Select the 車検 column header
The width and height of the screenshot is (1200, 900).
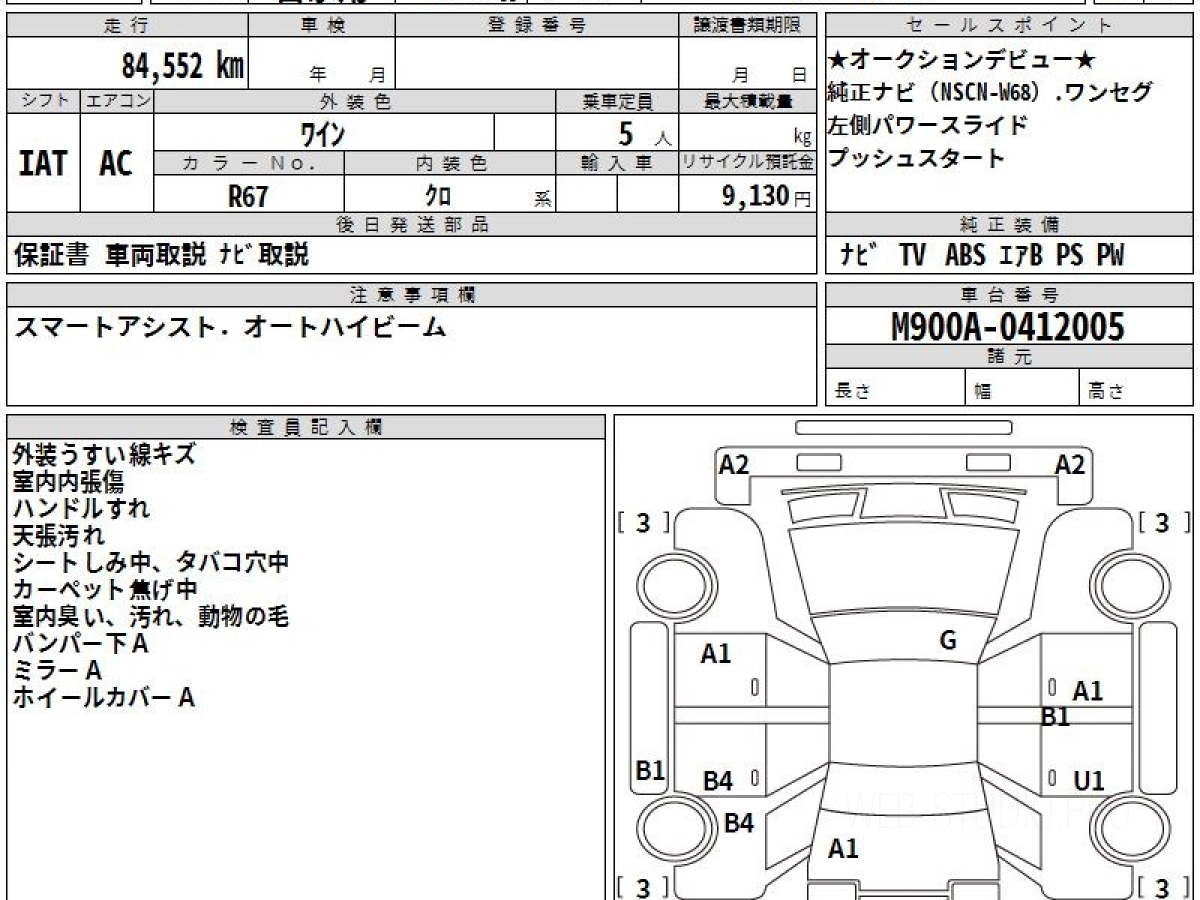click(x=322, y=26)
